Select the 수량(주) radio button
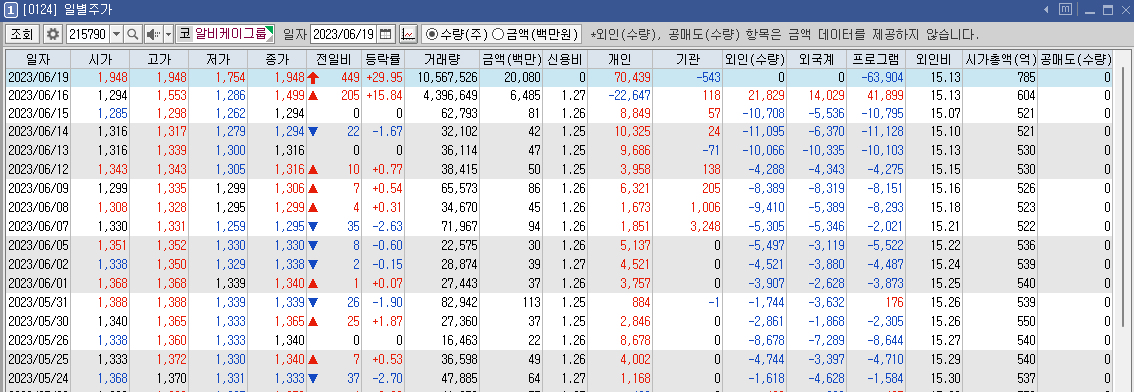 point(432,34)
